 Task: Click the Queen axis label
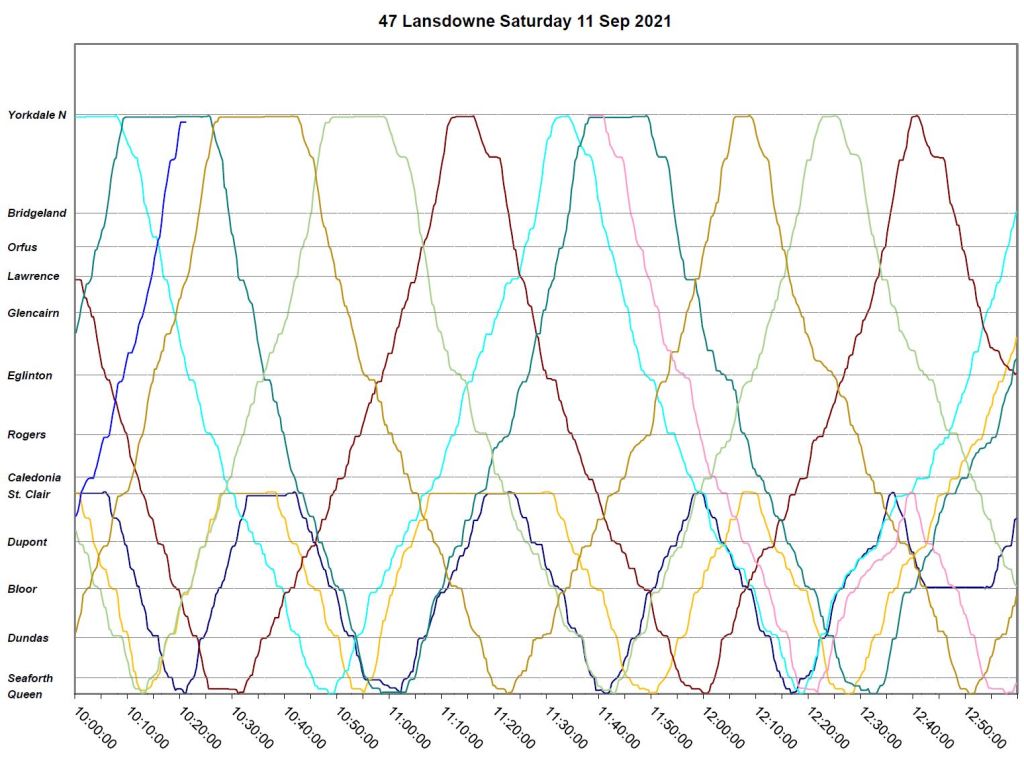[25, 693]
